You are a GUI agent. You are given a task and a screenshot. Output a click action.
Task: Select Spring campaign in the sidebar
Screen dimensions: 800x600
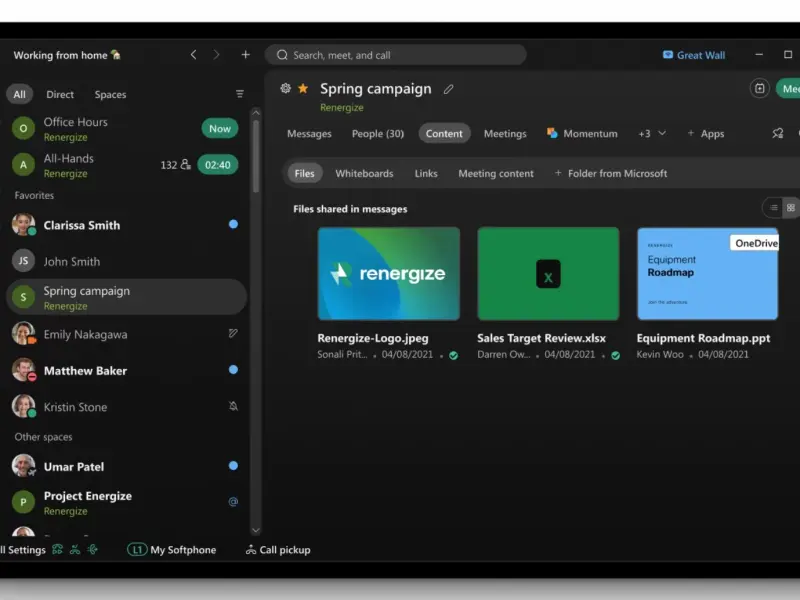[x=126, y=297]
